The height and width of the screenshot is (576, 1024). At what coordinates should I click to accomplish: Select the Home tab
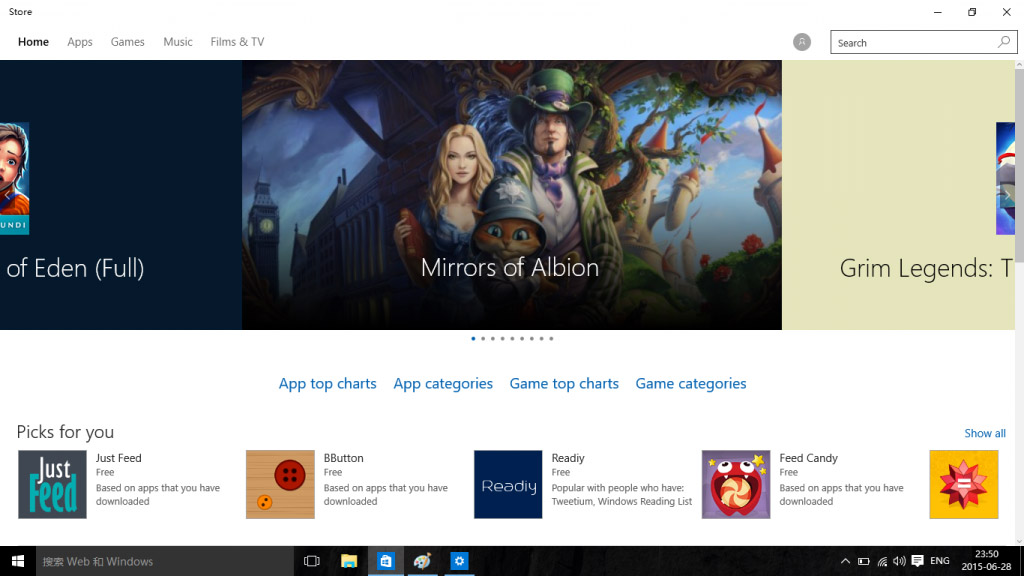pyautogui.click(x=33, y=42)
